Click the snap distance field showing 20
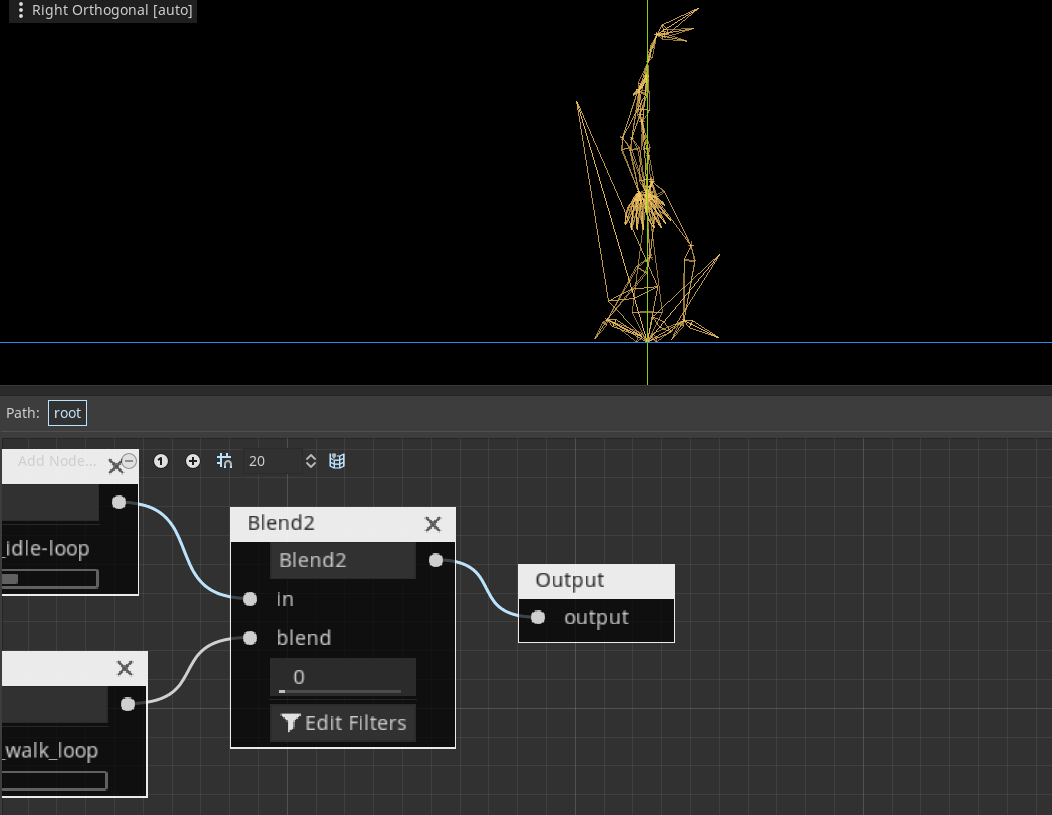Screen dimensions: 1052x815 pyautogui.click(x=270, y=461)
